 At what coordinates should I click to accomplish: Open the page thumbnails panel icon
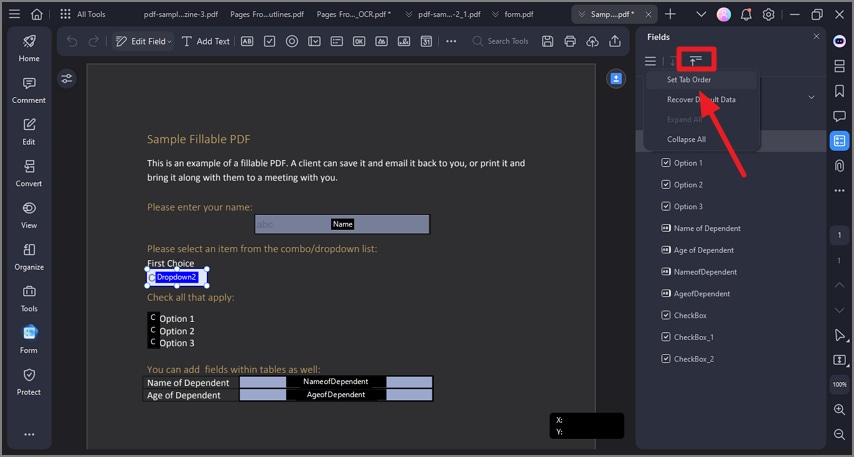tap(839, 66)
